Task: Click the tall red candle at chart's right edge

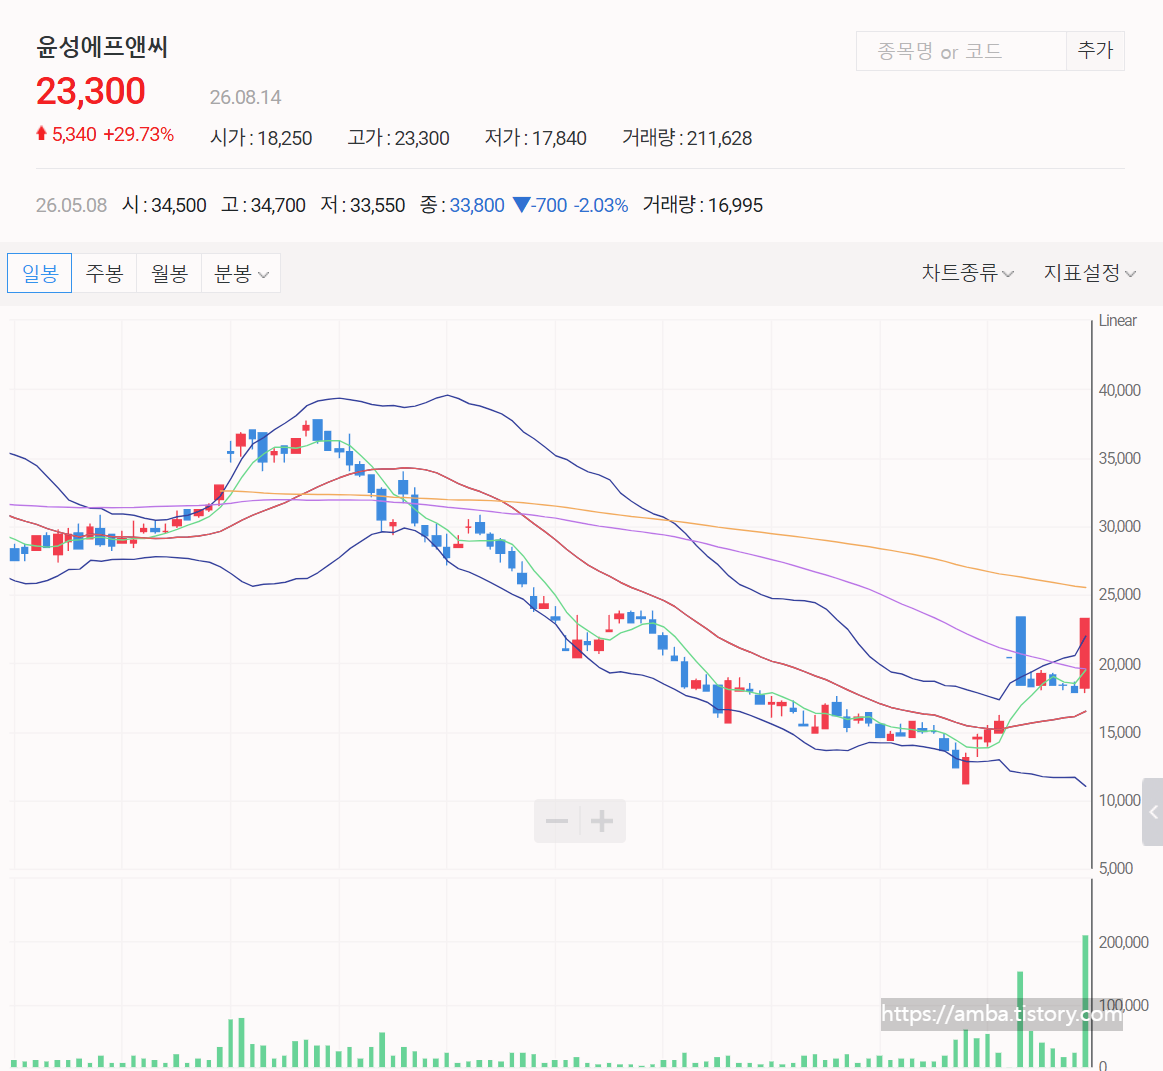Action: (x=1084, y=654)
